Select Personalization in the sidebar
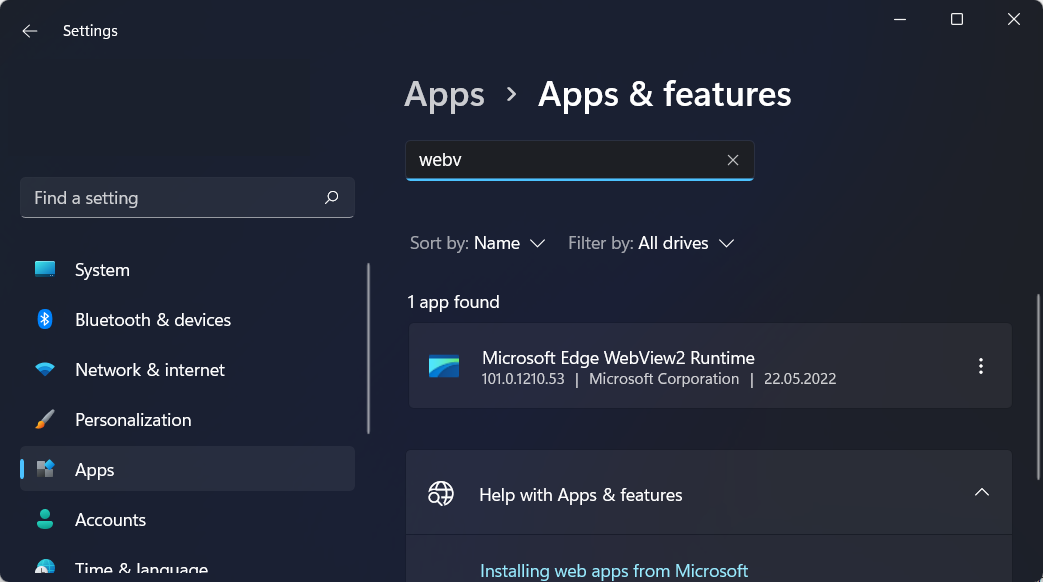Screen dimensions: 1043x582 [188, 419]
